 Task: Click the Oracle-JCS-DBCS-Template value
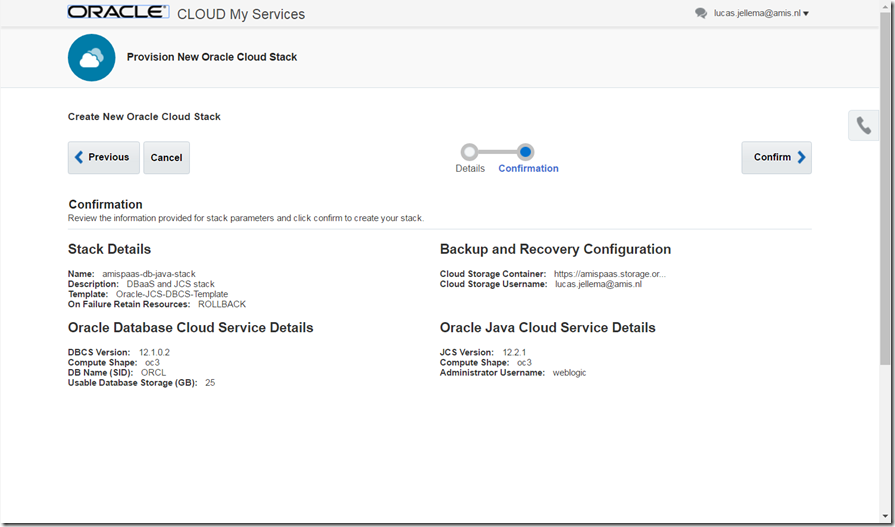(x=171, y=294)
